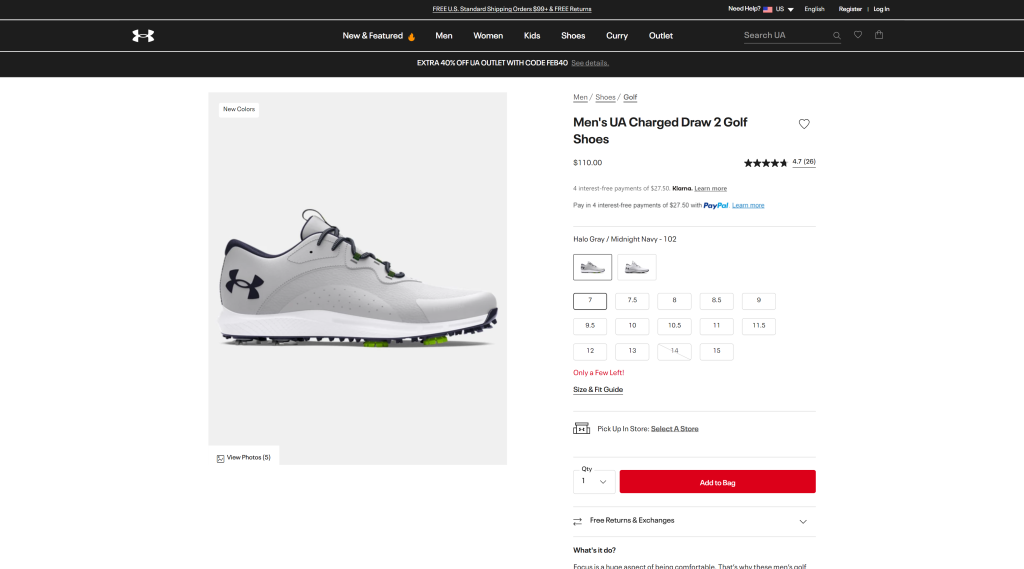The height and width of the screenshot is (569, 1024).
Task: Click Select A Store link
Action: 675,429
